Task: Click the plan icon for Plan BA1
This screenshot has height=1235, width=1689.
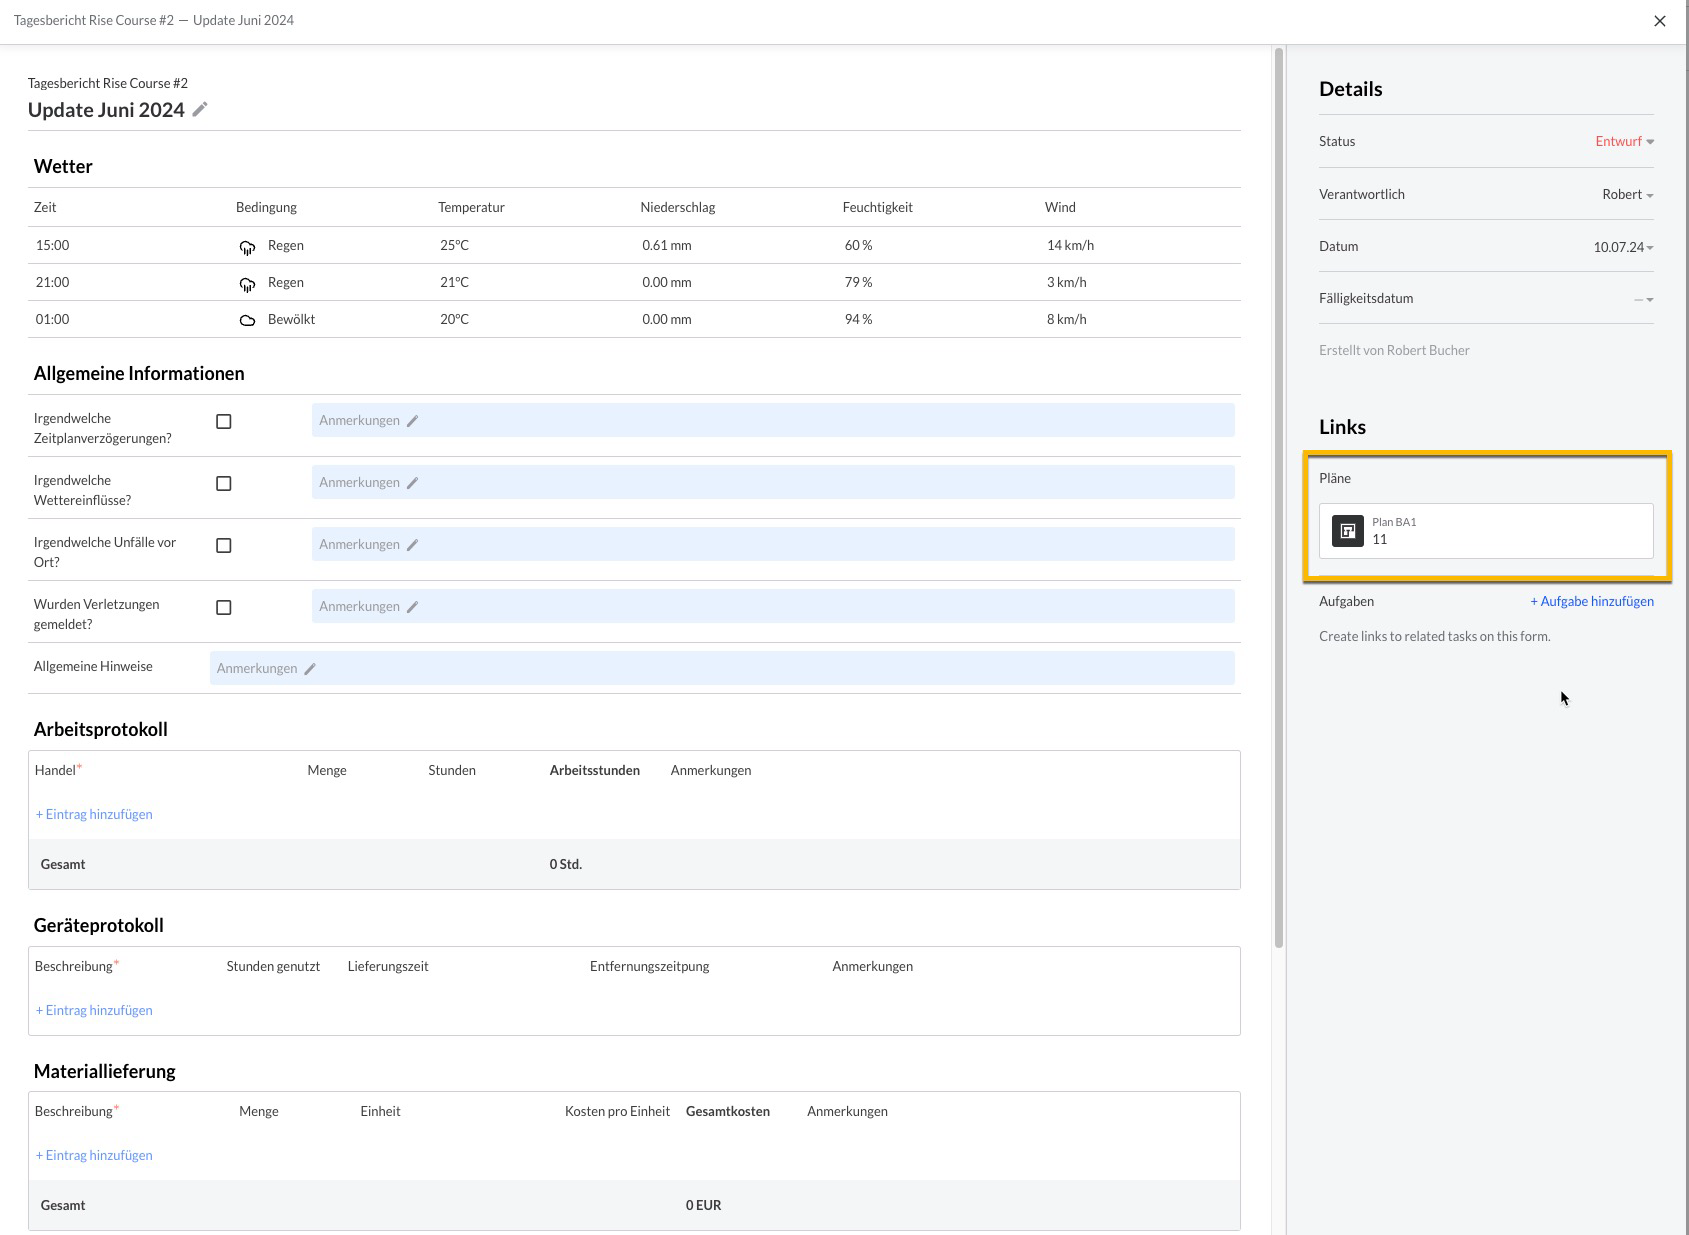Action: [x=1347, y=531]
